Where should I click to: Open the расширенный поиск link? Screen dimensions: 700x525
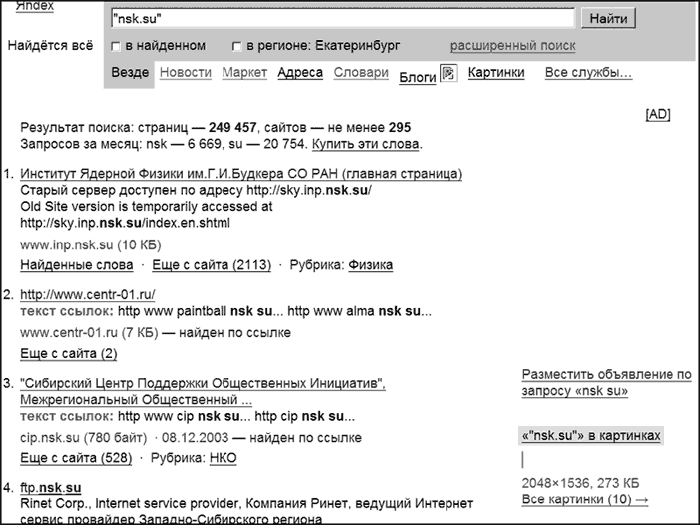tap(512, 46)
